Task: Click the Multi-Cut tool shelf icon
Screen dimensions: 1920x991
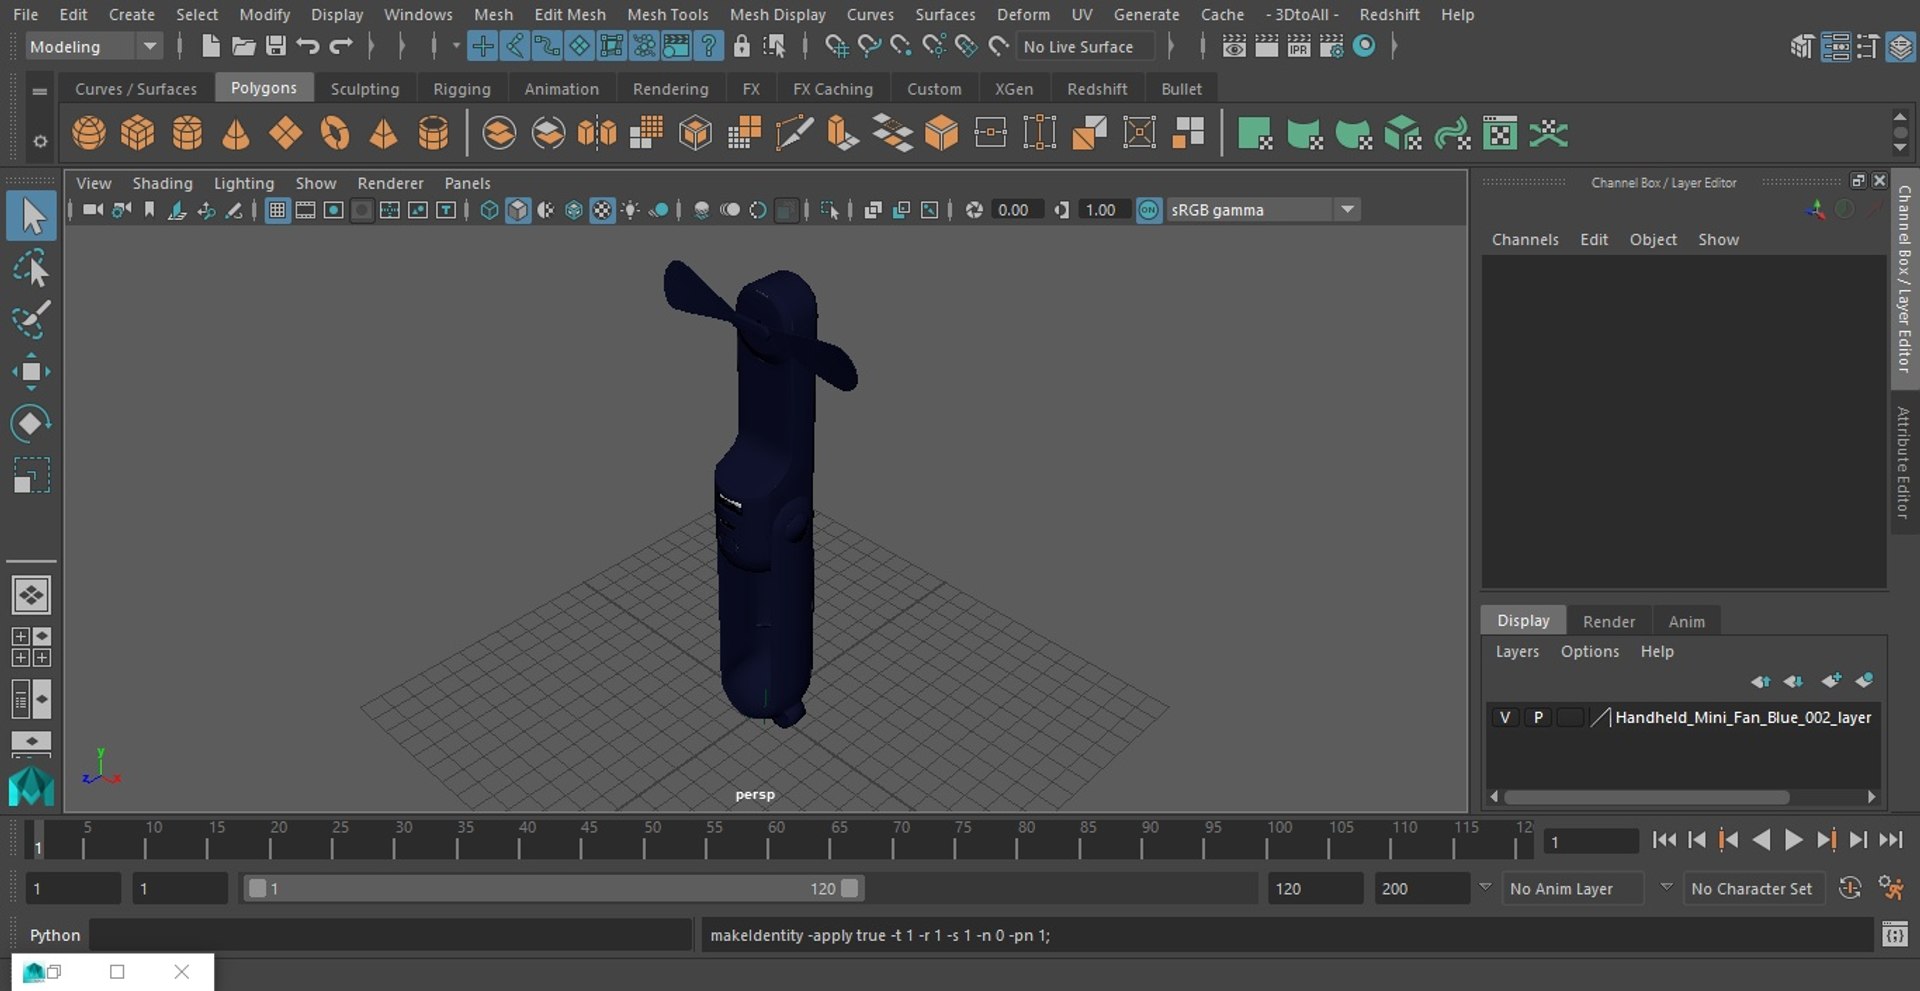Action: coord(794,133)
